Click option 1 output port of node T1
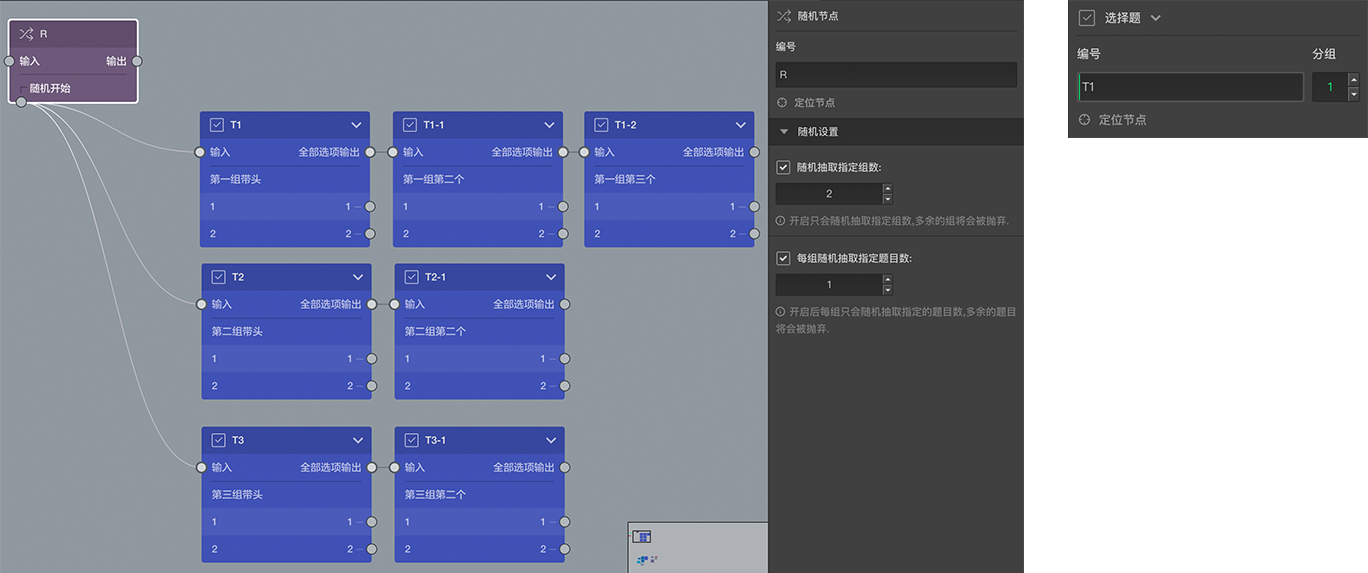 370,206
